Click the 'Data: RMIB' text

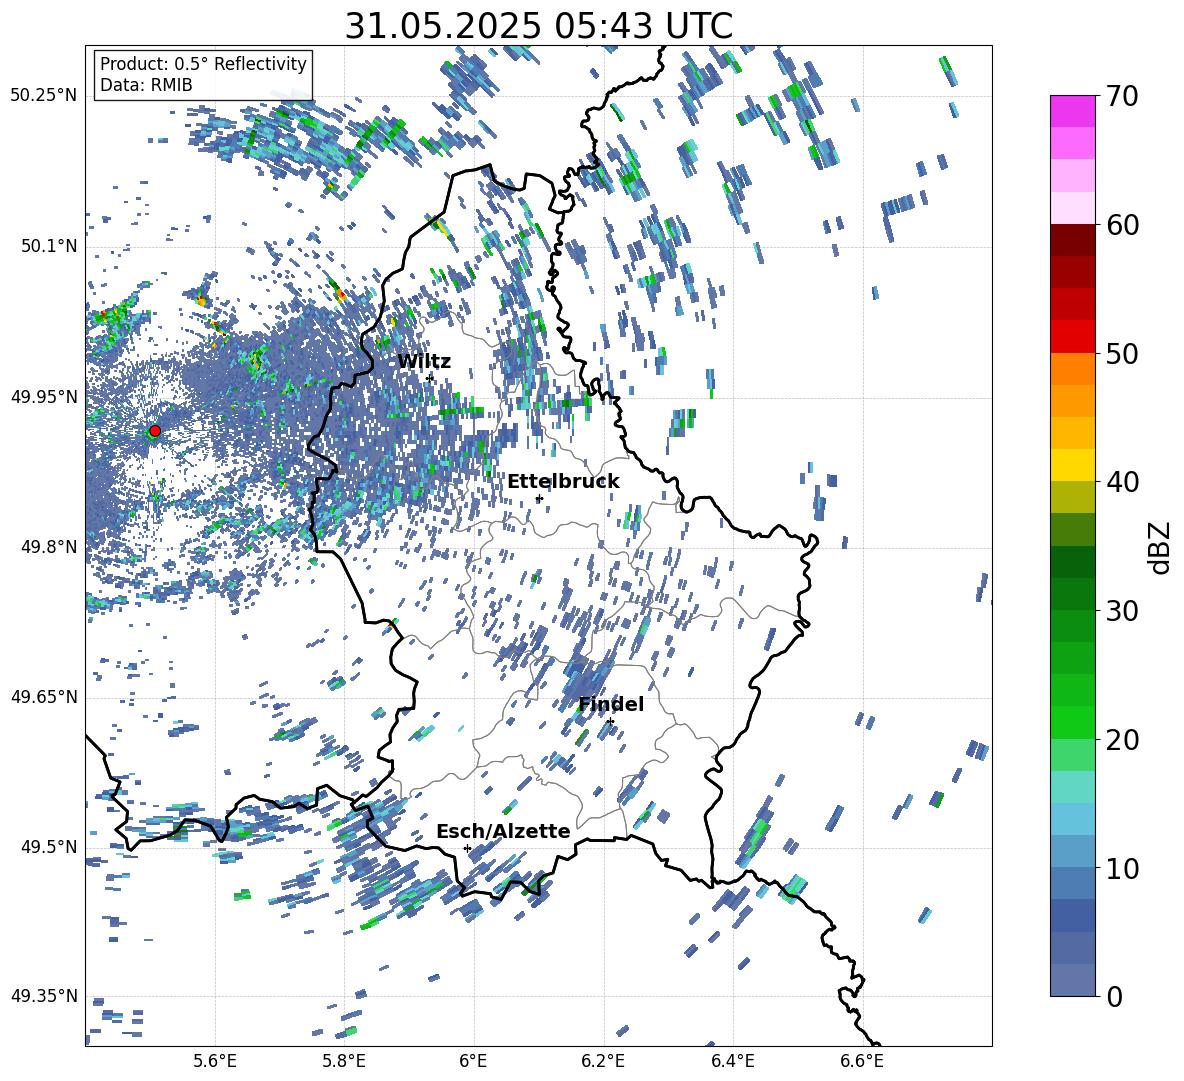(x=146, y=85)
